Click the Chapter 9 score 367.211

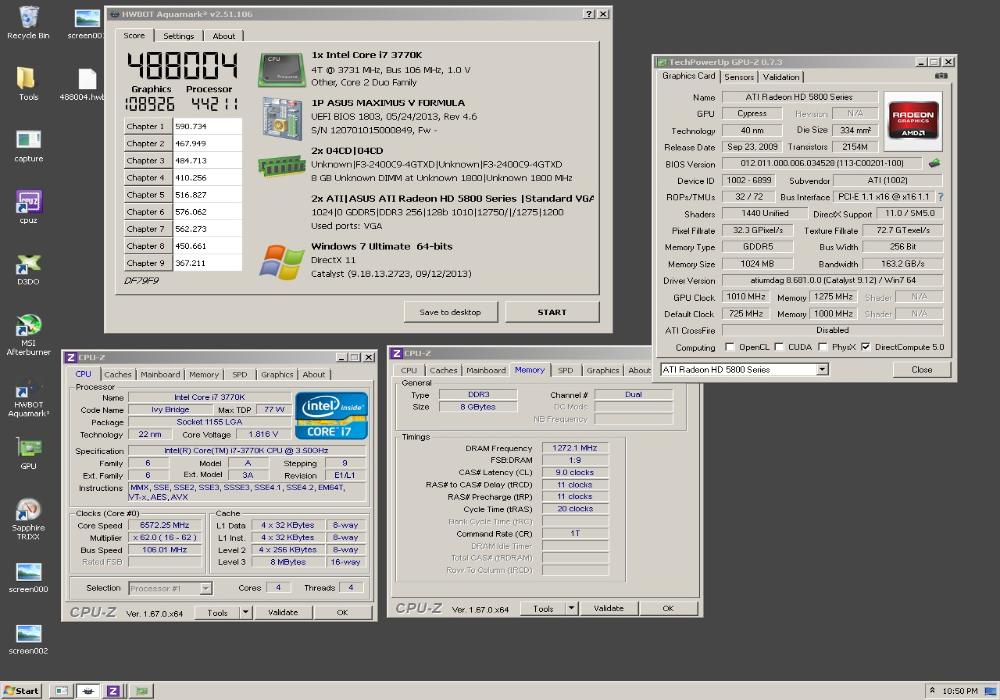(207, 263)
